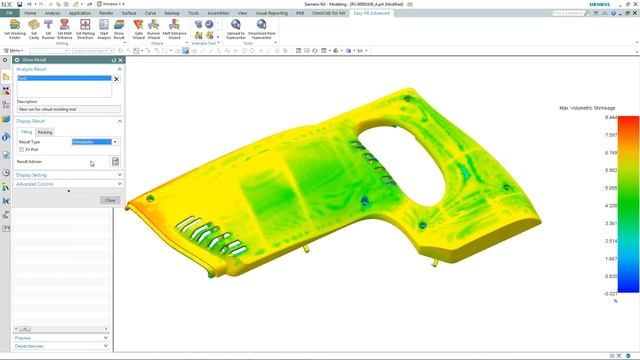The width and height of the screenshot is (640, 360).
Task: Click the Surface ribbon tab
Action: [129, 13]
